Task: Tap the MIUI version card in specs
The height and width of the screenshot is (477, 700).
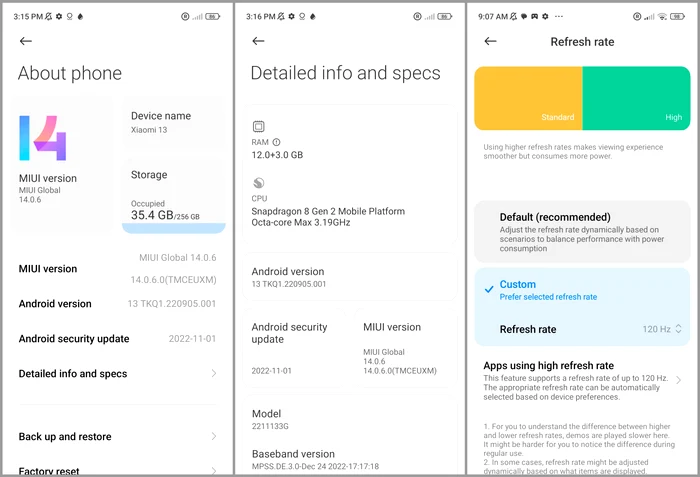Action: (x=405, y=348)
